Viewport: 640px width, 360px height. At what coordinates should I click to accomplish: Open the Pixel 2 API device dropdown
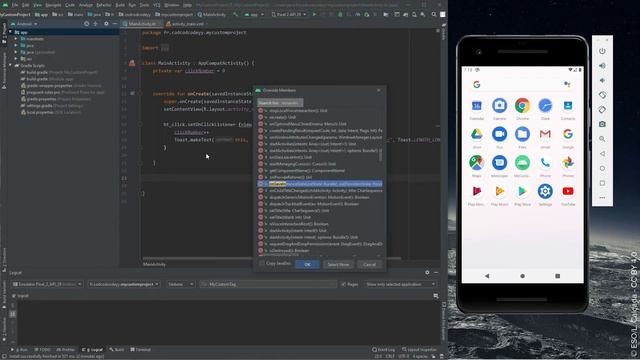point(289,14)
